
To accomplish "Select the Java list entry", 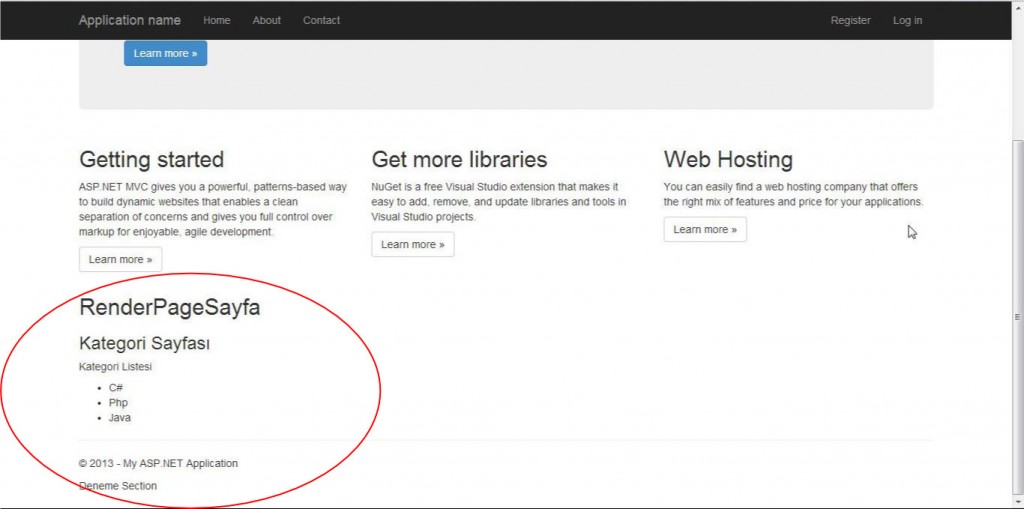I will [120, 418].
